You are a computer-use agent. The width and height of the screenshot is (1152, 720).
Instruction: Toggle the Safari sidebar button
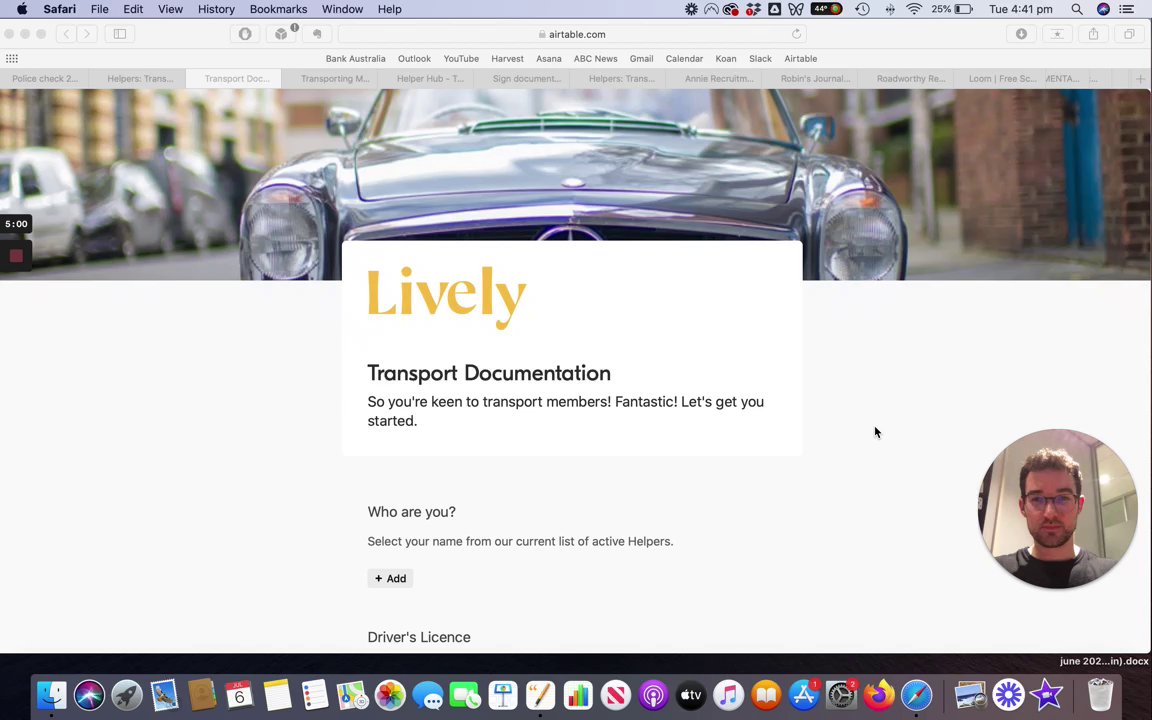pyautogui.click(x=120, y=34)
